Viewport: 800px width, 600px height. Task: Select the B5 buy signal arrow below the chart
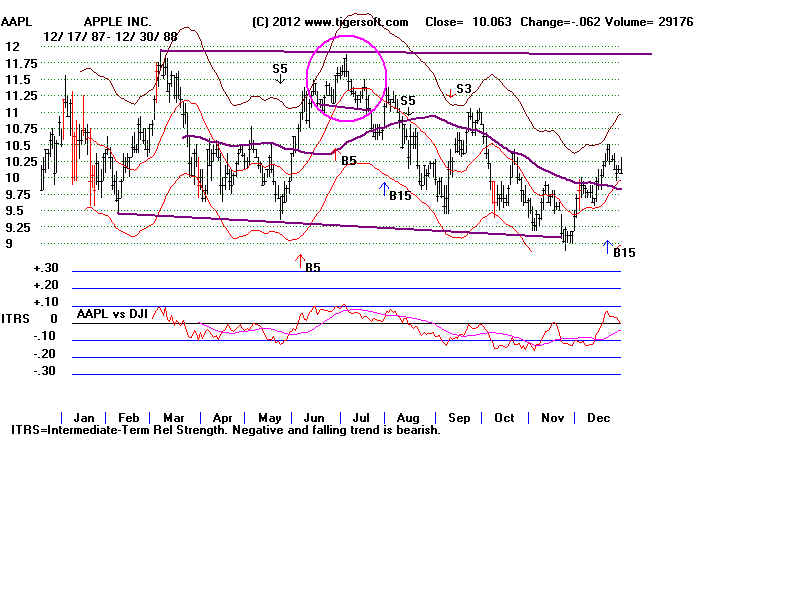point(302,260)
